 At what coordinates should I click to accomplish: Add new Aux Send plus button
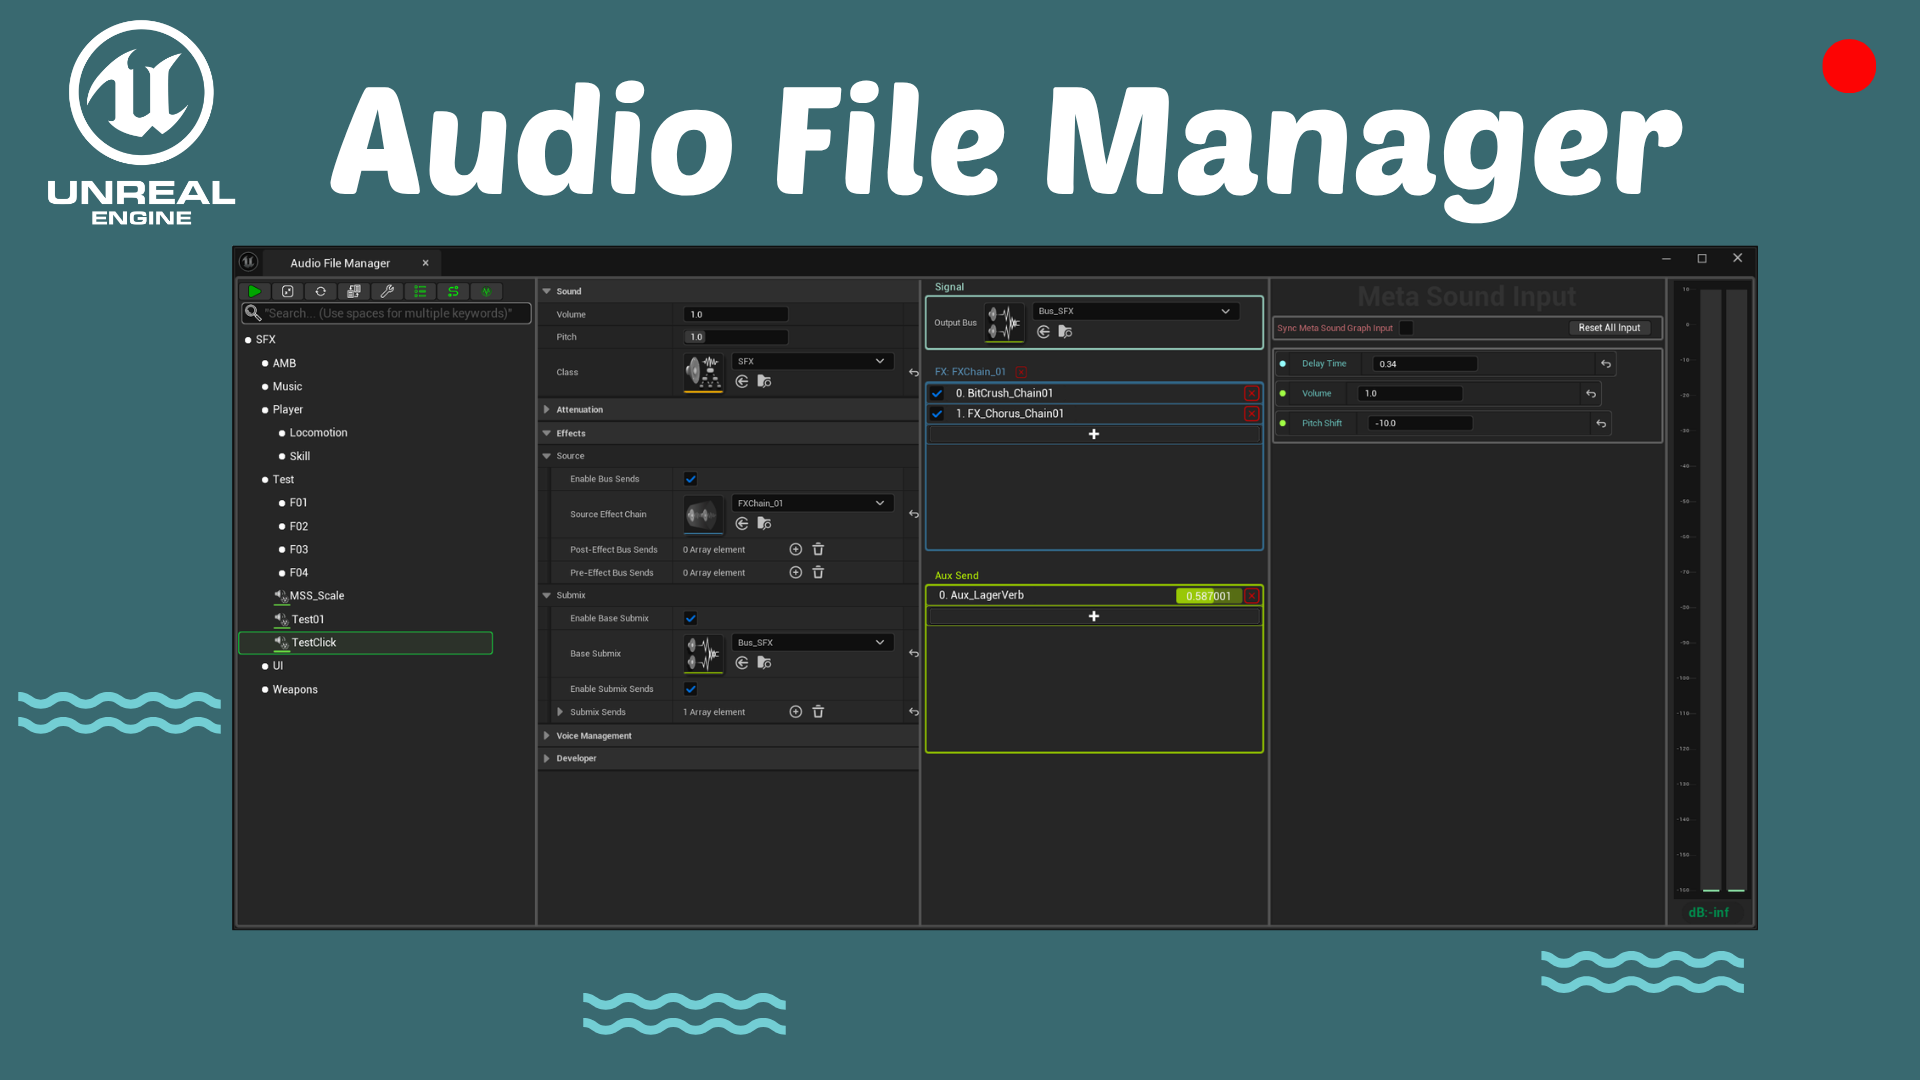[1094, 616]
